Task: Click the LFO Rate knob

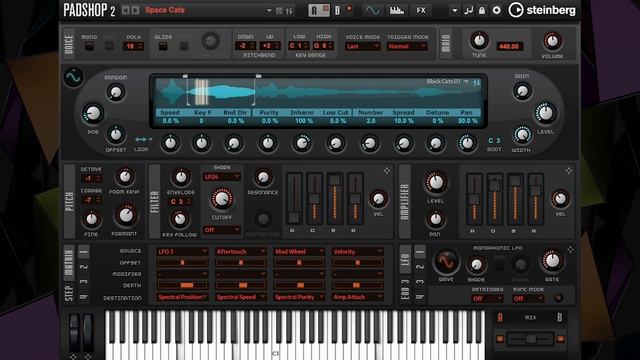Action: [x=552, y=261]
